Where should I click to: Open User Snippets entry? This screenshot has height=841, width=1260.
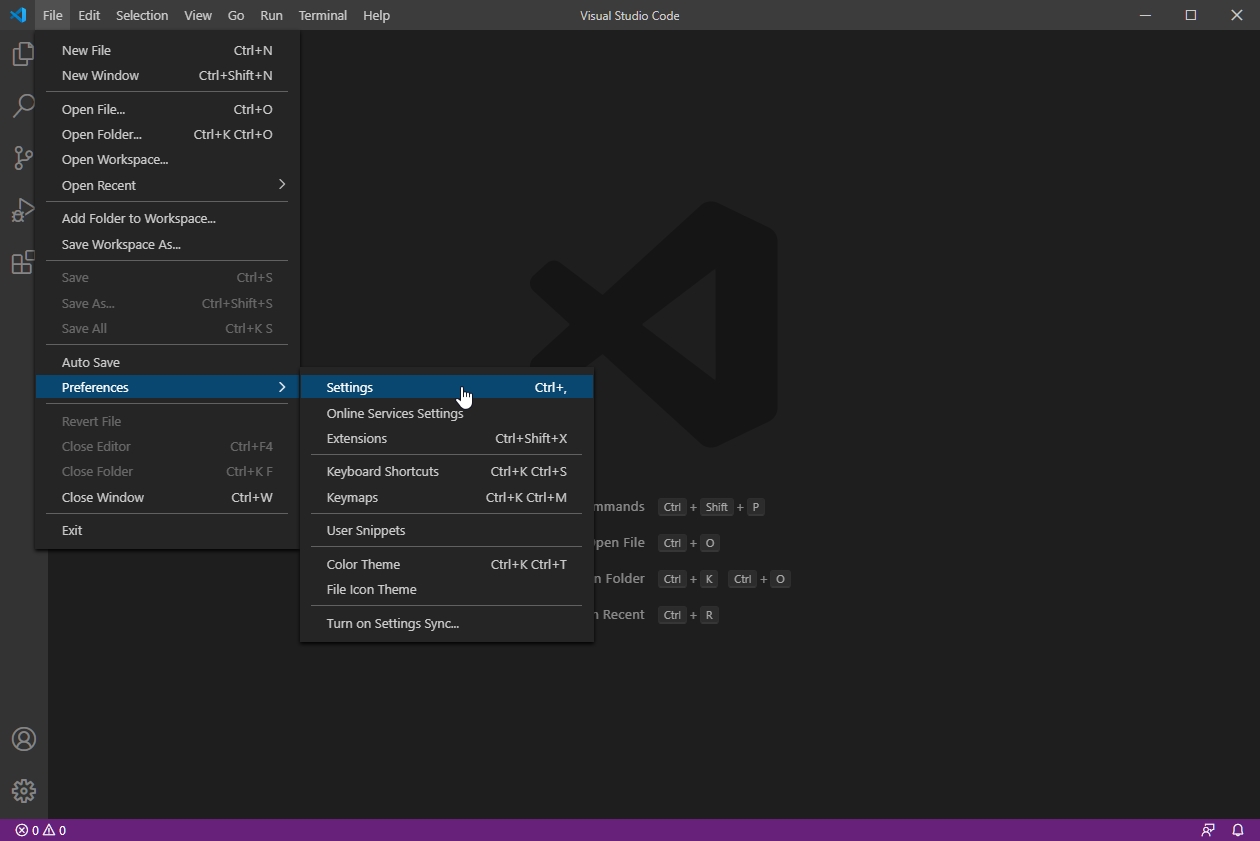447,530
